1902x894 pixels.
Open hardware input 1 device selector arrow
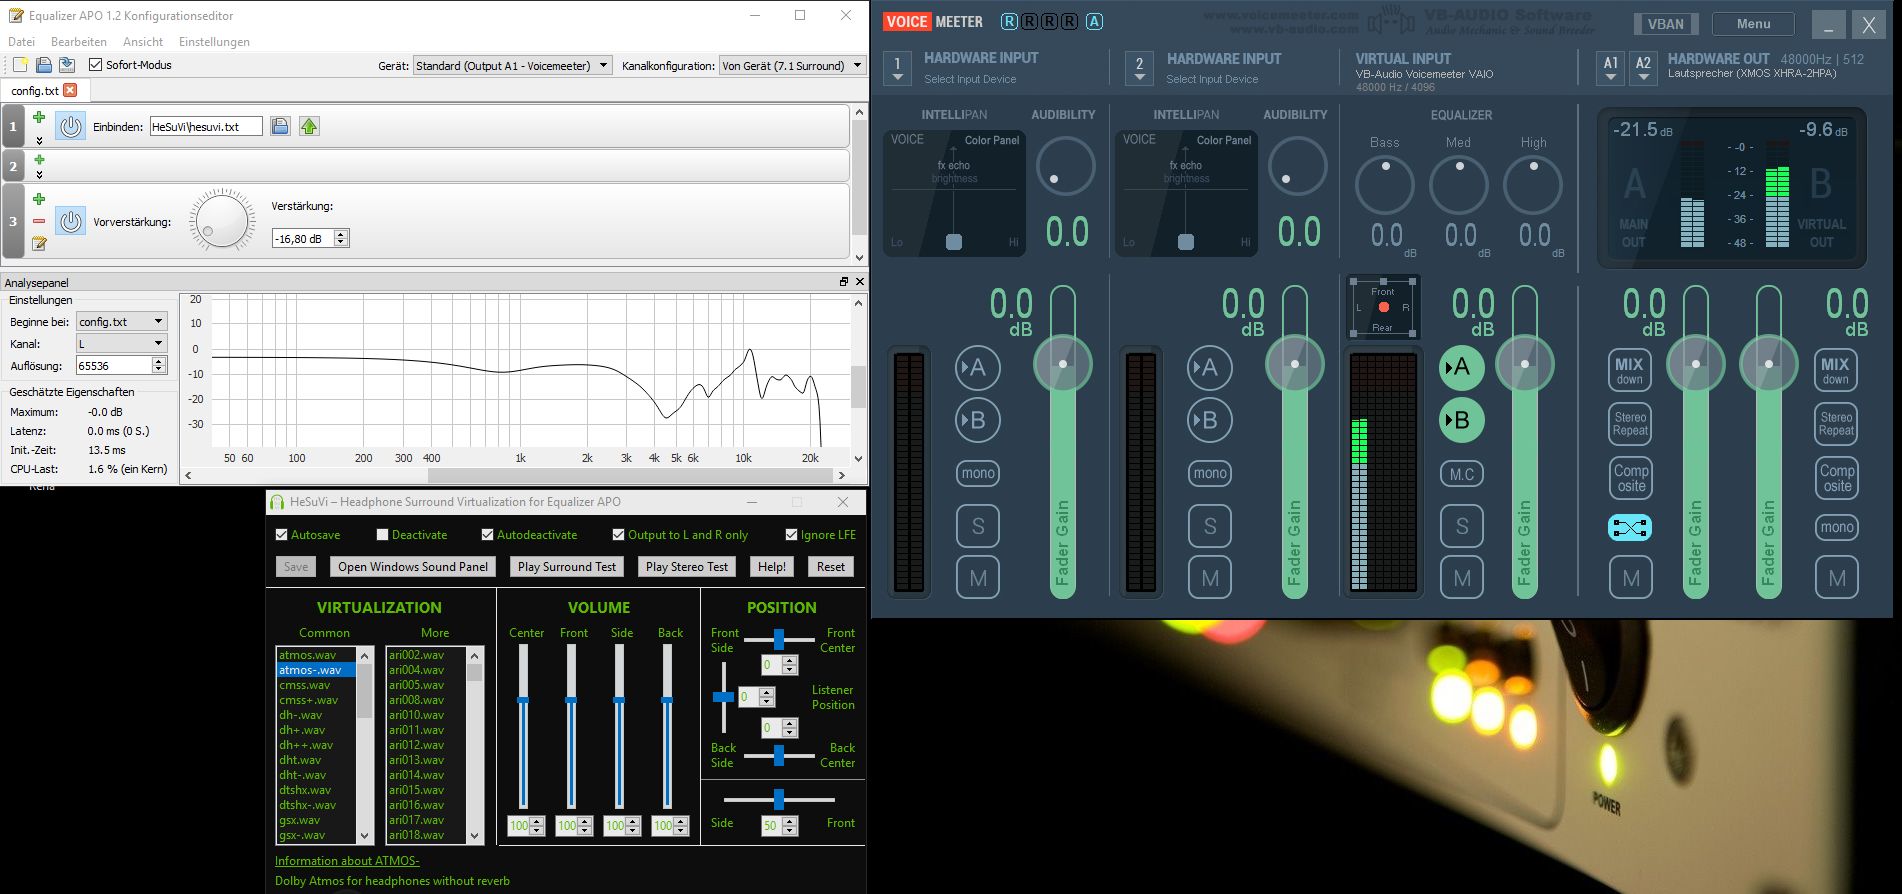pyautogui.click(x=897, y=68)
